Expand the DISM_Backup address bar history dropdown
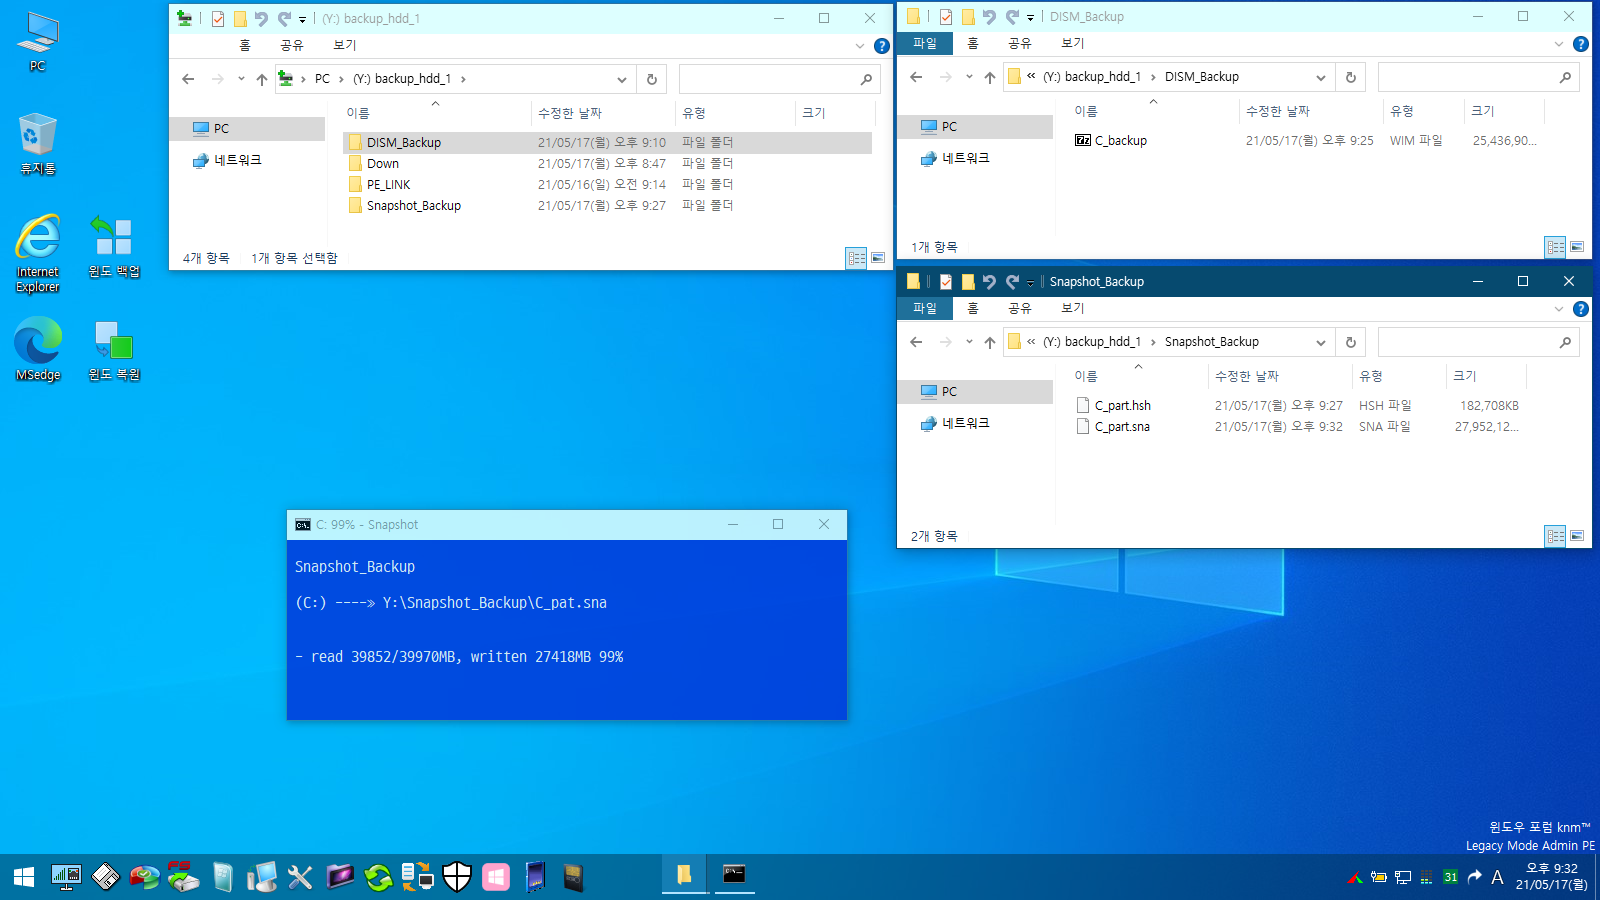The image size is (1600, 900). [1321, 77]
